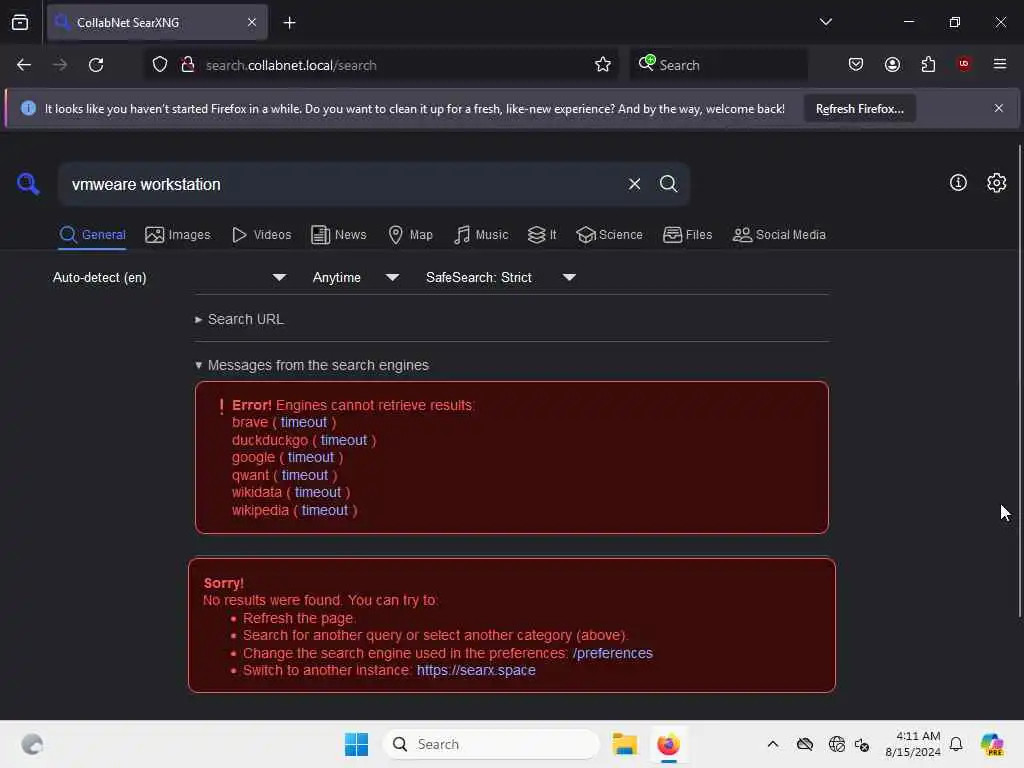This screenshot has height=768, width=1024.
Task: Open Firefox account icon
Action: 892,65
